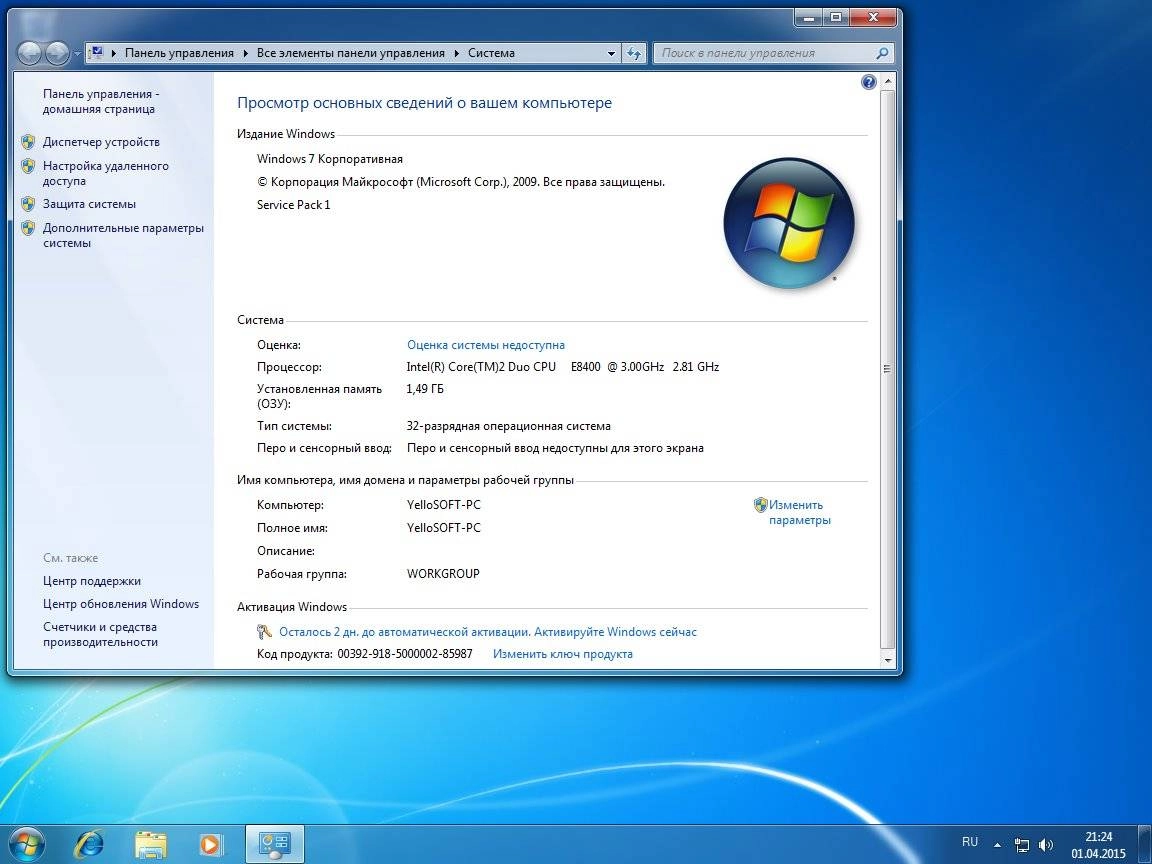1152x864 pixels.
Task: Click the Control Panel icon in address bar
Action: pos(96,53)
